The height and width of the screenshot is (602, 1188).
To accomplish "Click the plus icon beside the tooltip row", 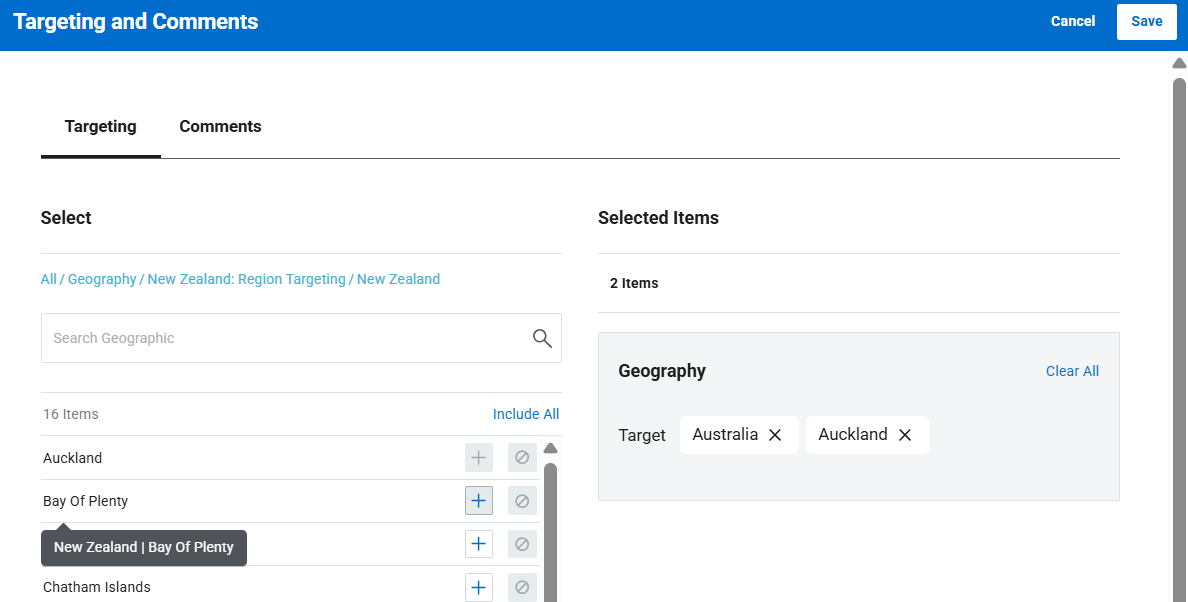I will pyautogui.click(x=479, y=544).
